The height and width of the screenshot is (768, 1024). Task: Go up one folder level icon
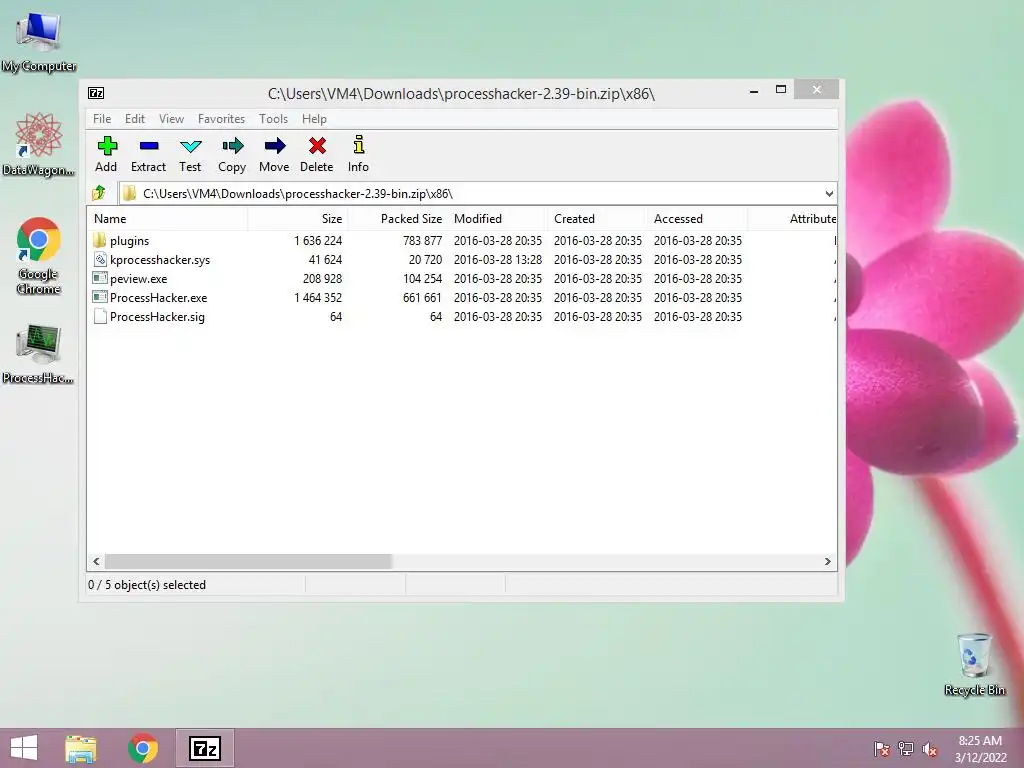pyautogui.click(x=99, y=193)
